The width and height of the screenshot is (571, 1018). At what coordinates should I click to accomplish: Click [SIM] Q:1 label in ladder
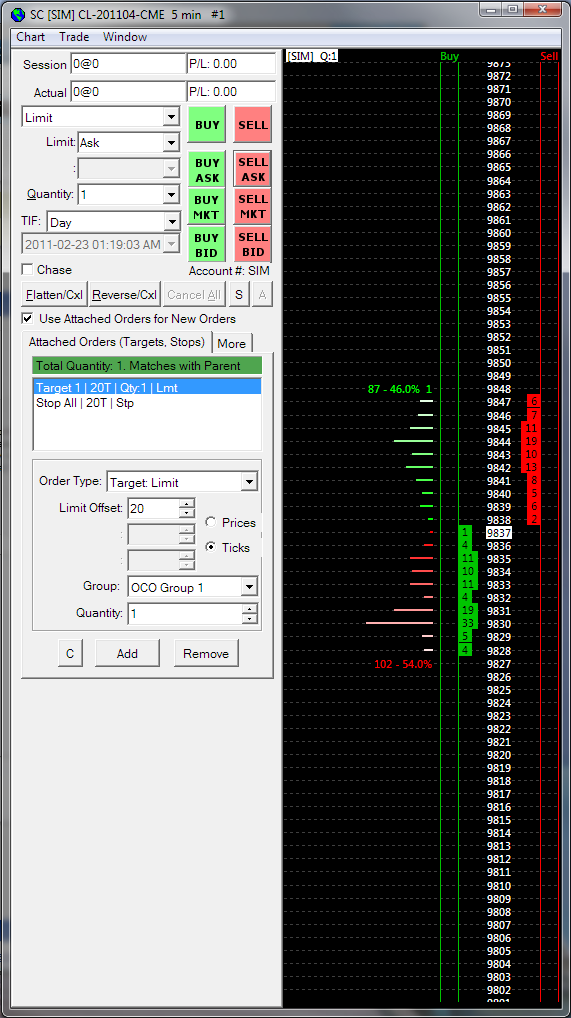[x=312, y=56]
